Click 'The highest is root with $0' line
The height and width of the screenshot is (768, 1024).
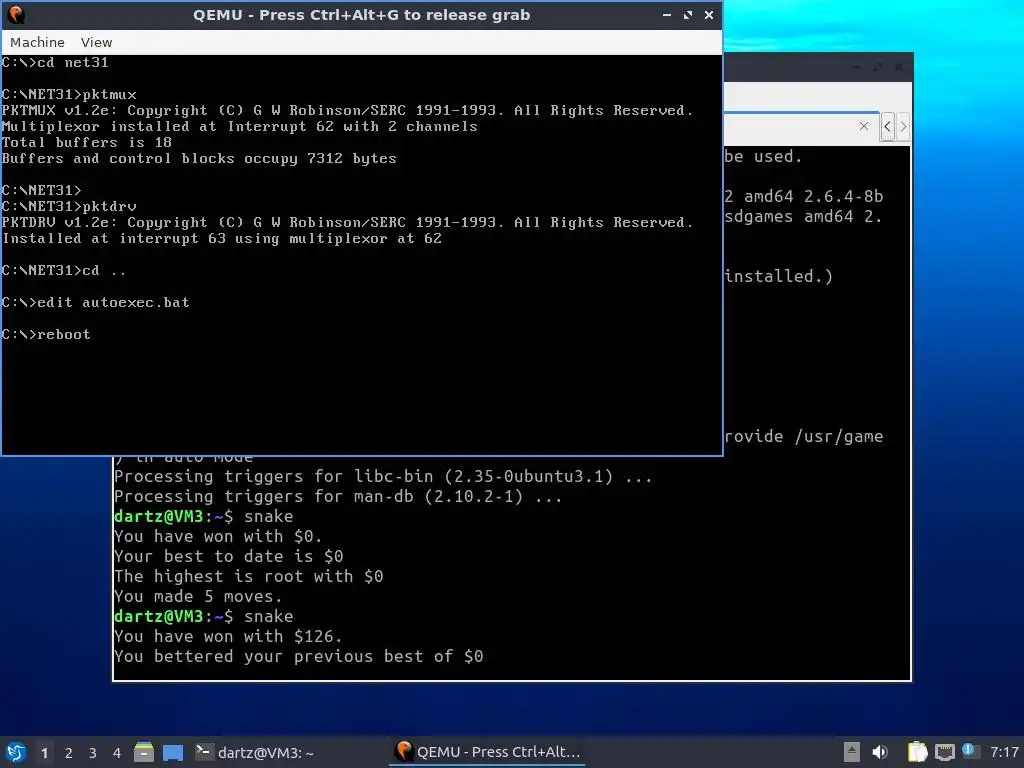(x=249, y=576)
